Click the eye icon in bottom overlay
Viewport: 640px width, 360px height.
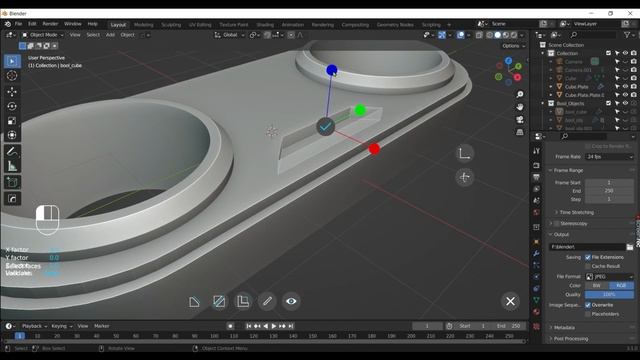(x=291, y=301)
